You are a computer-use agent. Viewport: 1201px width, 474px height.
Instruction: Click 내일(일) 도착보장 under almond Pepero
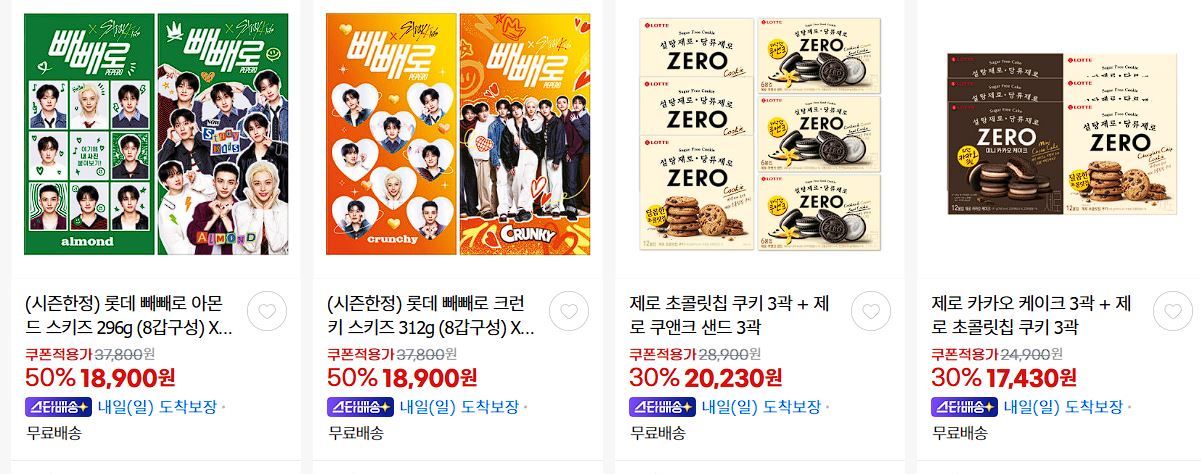pyautogui.click(x=157, y=407)
